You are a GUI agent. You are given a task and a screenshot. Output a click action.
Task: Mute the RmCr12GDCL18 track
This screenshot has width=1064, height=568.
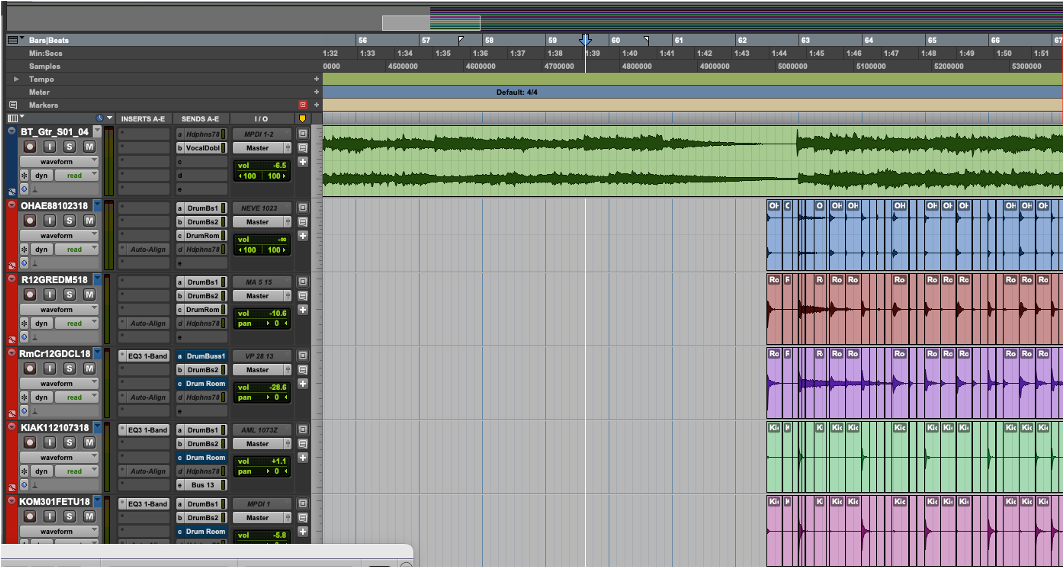click(x=89, y=368)
